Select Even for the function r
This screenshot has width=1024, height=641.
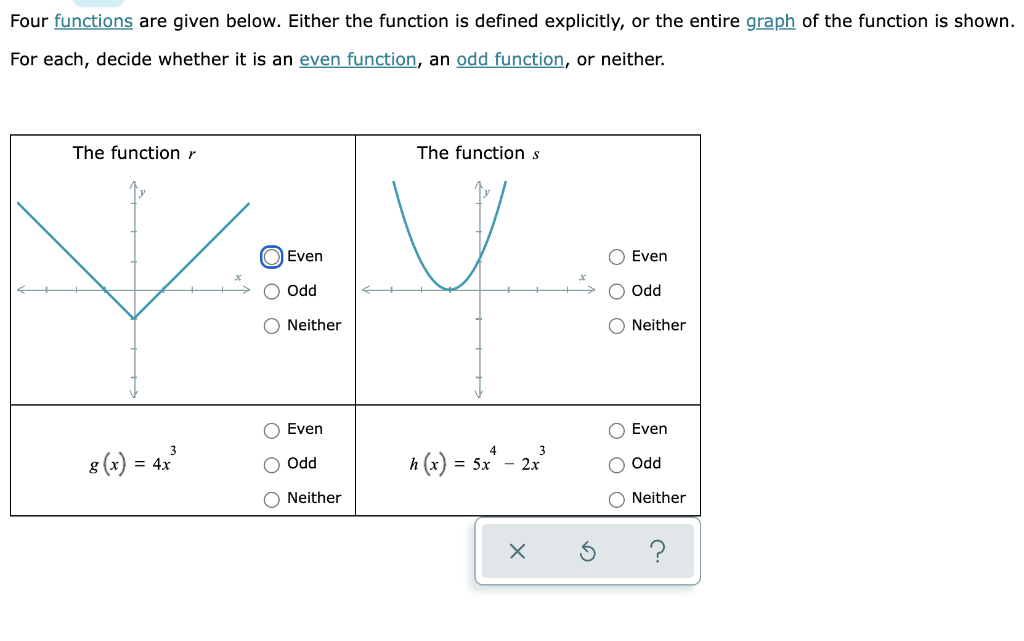[x=271, y=256]
